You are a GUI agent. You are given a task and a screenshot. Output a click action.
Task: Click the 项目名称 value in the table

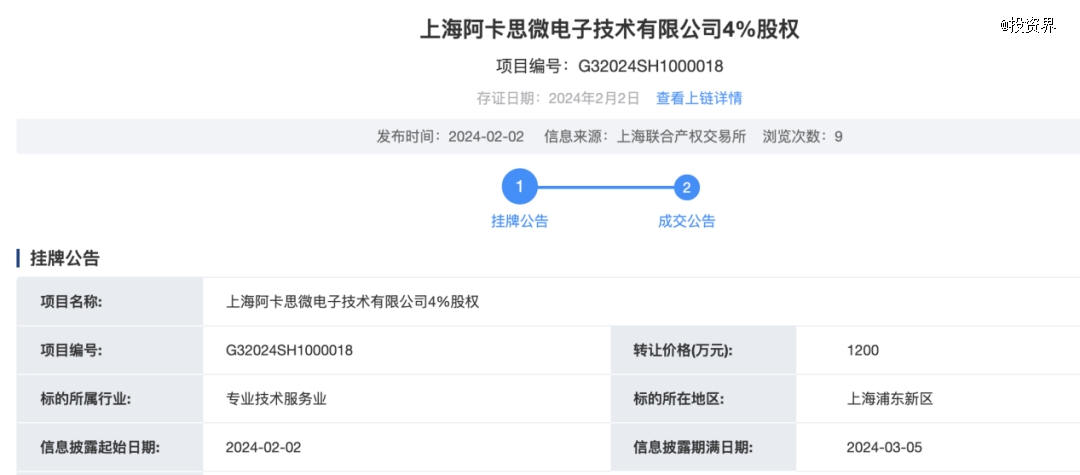coord(352,302)
